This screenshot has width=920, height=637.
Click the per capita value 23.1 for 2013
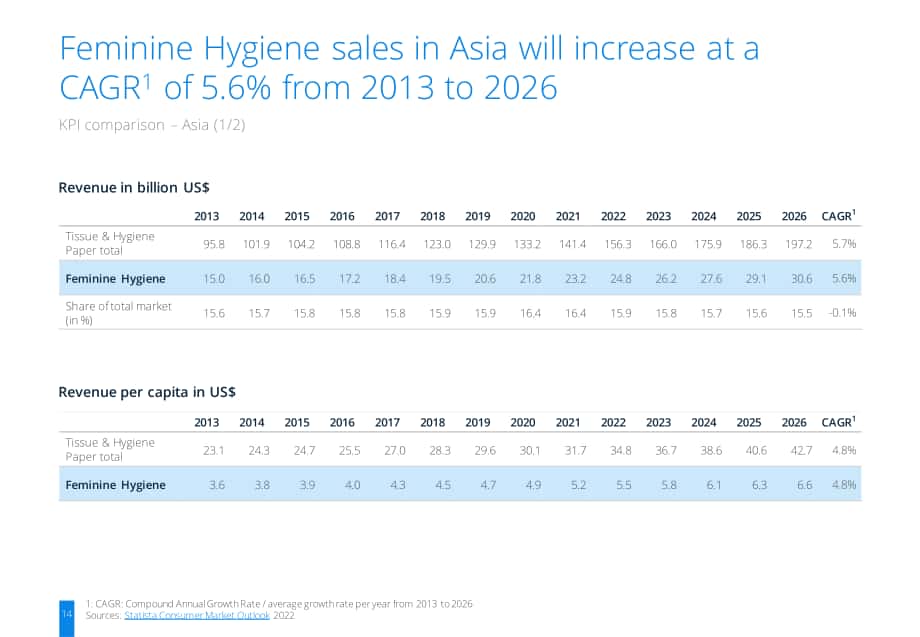[214, 450]
